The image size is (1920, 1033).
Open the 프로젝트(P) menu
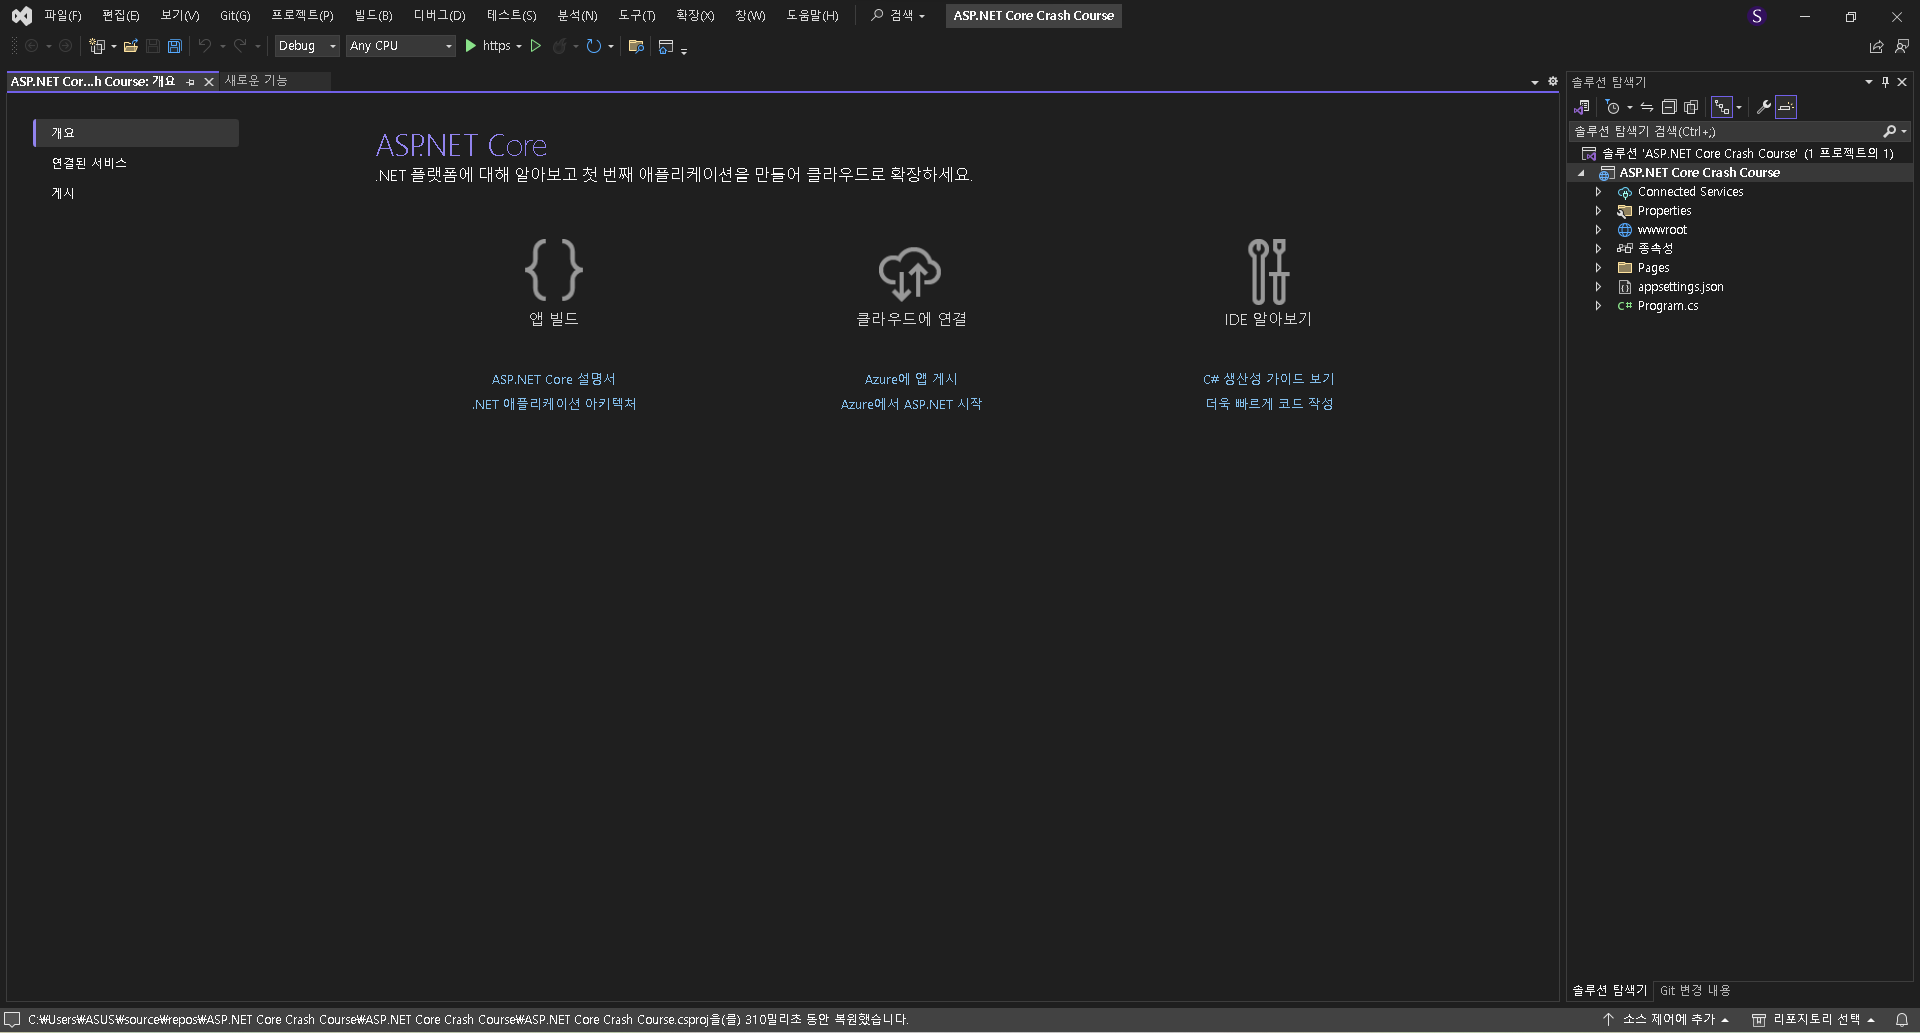point(302,16)
